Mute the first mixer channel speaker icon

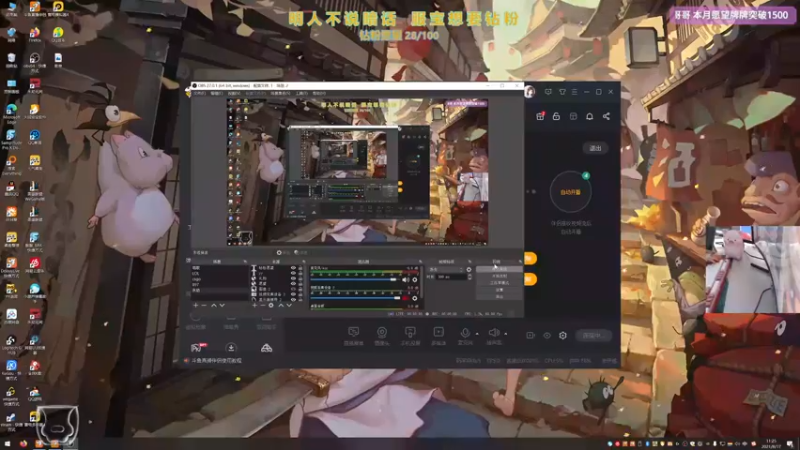coord(405,280)
